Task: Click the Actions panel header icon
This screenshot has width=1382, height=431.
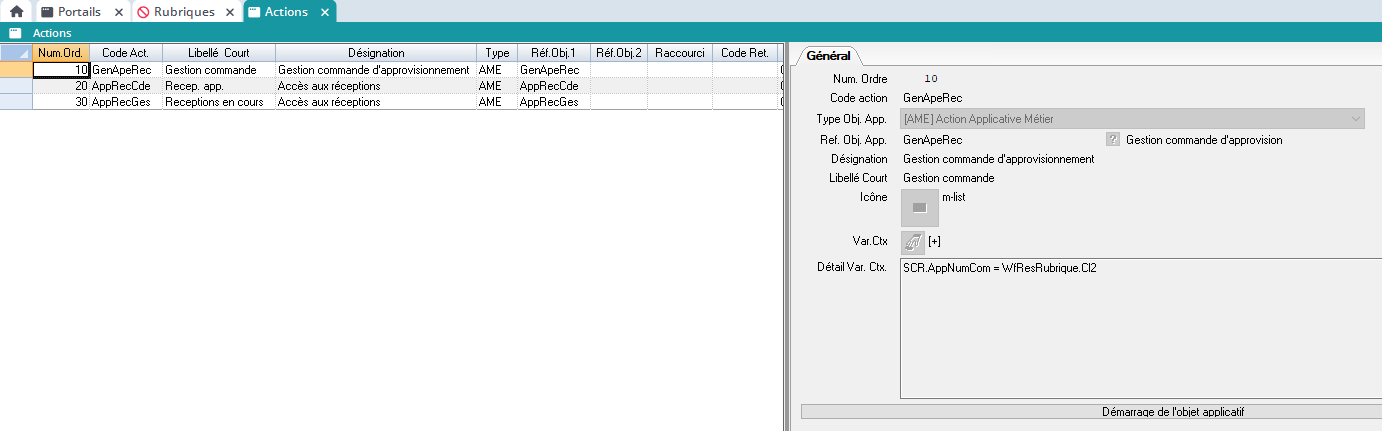Action: coord(15,33)
